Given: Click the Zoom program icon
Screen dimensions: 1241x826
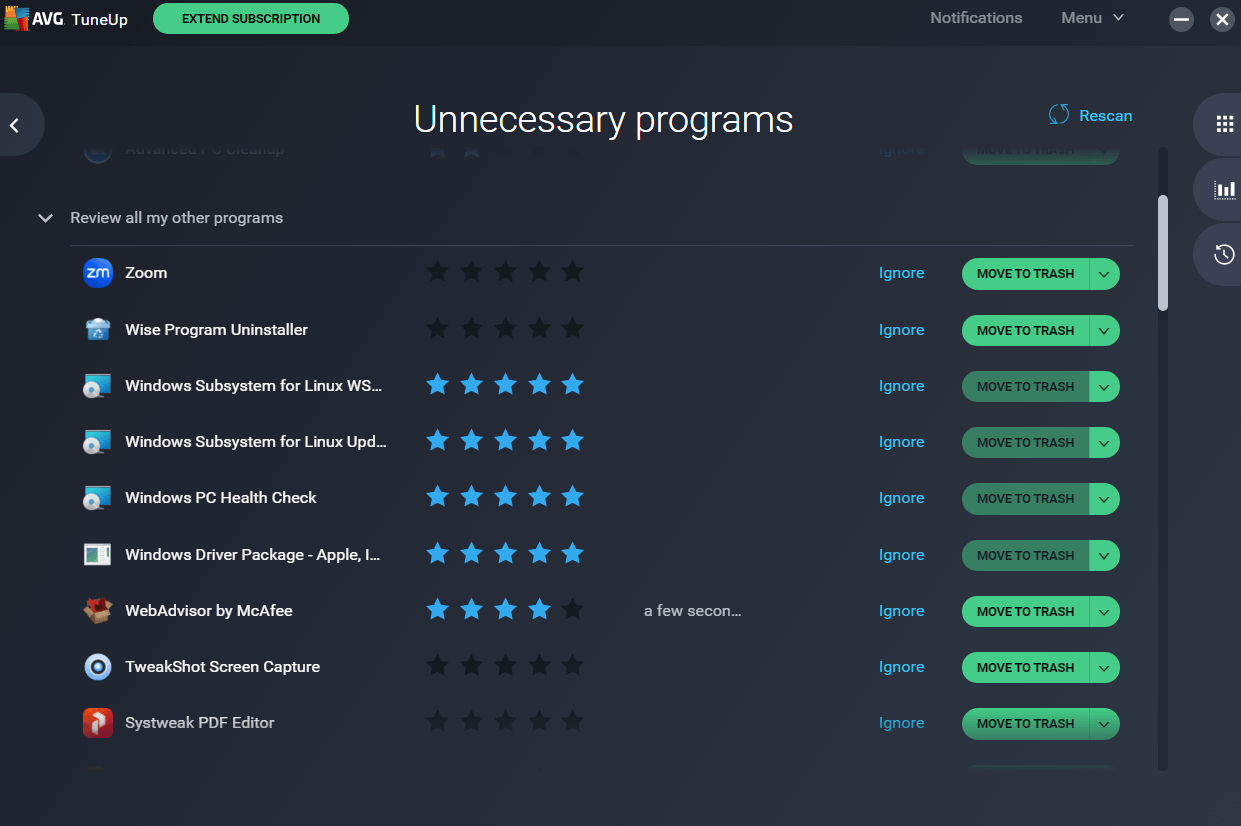Looking at the screenshot, I should 98,273.
